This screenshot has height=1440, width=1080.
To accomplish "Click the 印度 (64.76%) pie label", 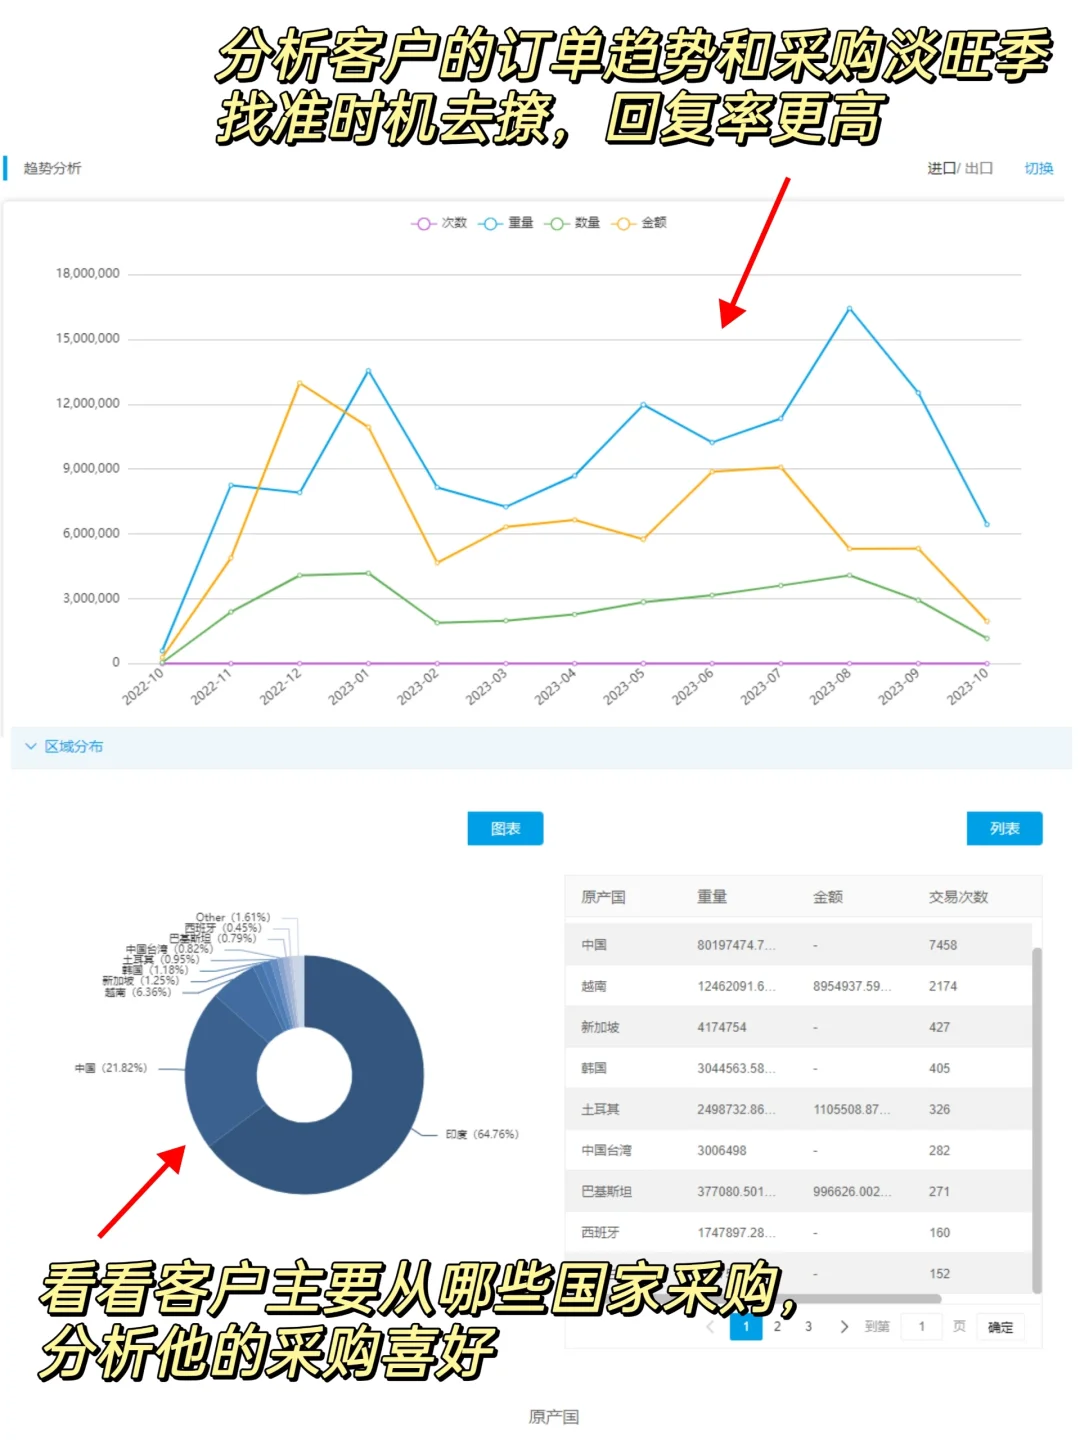I will [x=482, y=1134].
